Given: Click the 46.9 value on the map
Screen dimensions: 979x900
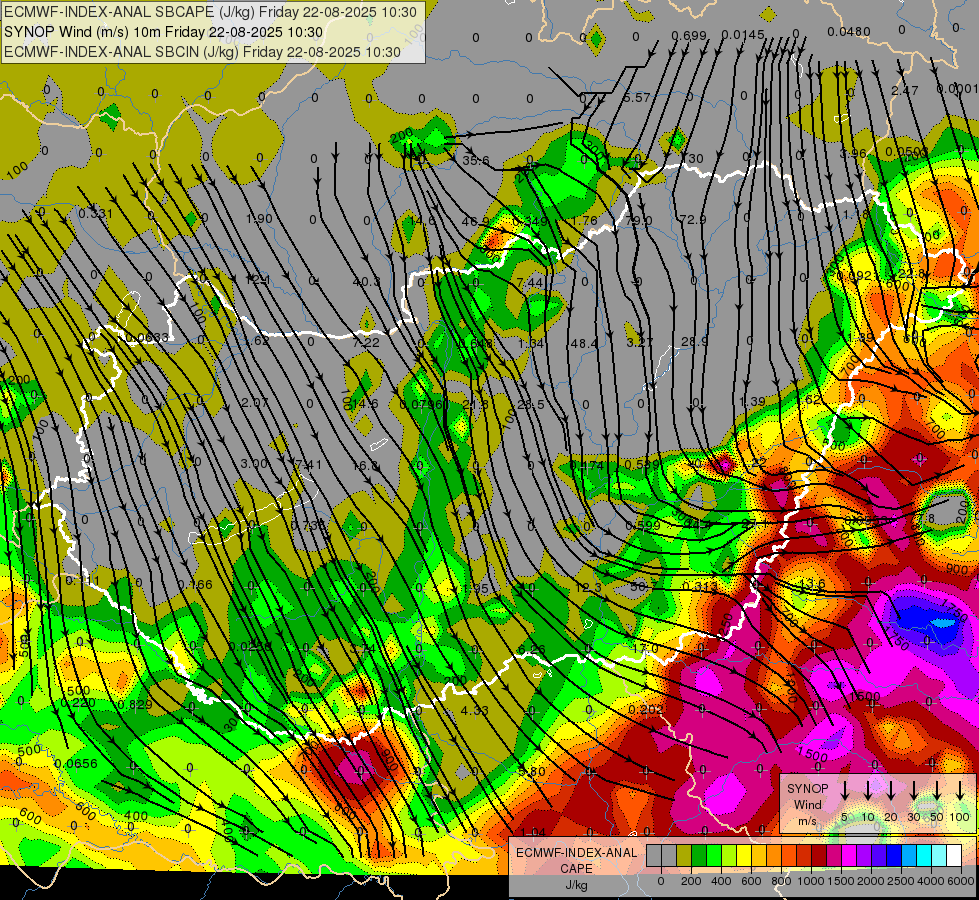Looking at the screenshot, I should coord(475,221).
